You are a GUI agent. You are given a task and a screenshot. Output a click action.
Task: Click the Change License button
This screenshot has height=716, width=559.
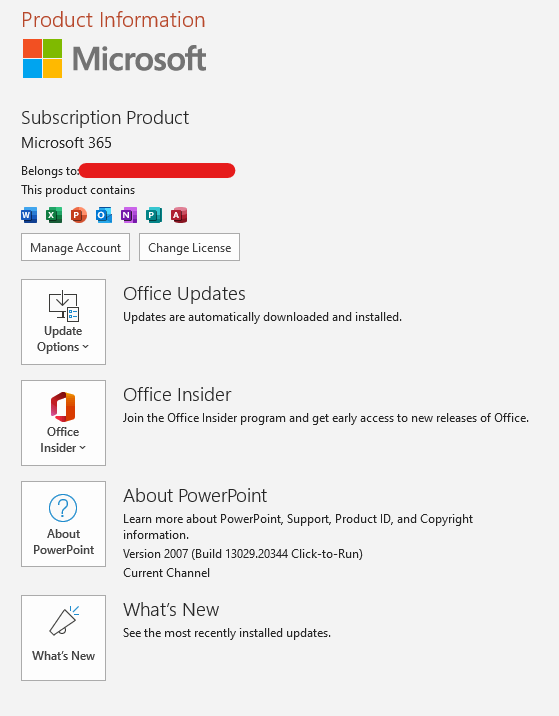coord(190,247)
